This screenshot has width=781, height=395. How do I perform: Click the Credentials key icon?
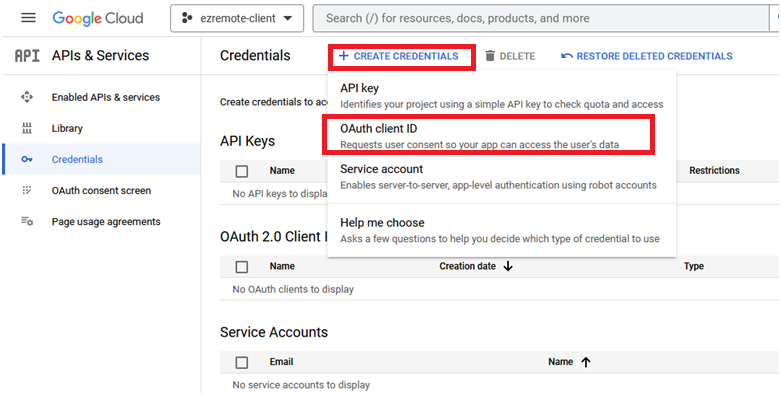(x=27, y=159)
